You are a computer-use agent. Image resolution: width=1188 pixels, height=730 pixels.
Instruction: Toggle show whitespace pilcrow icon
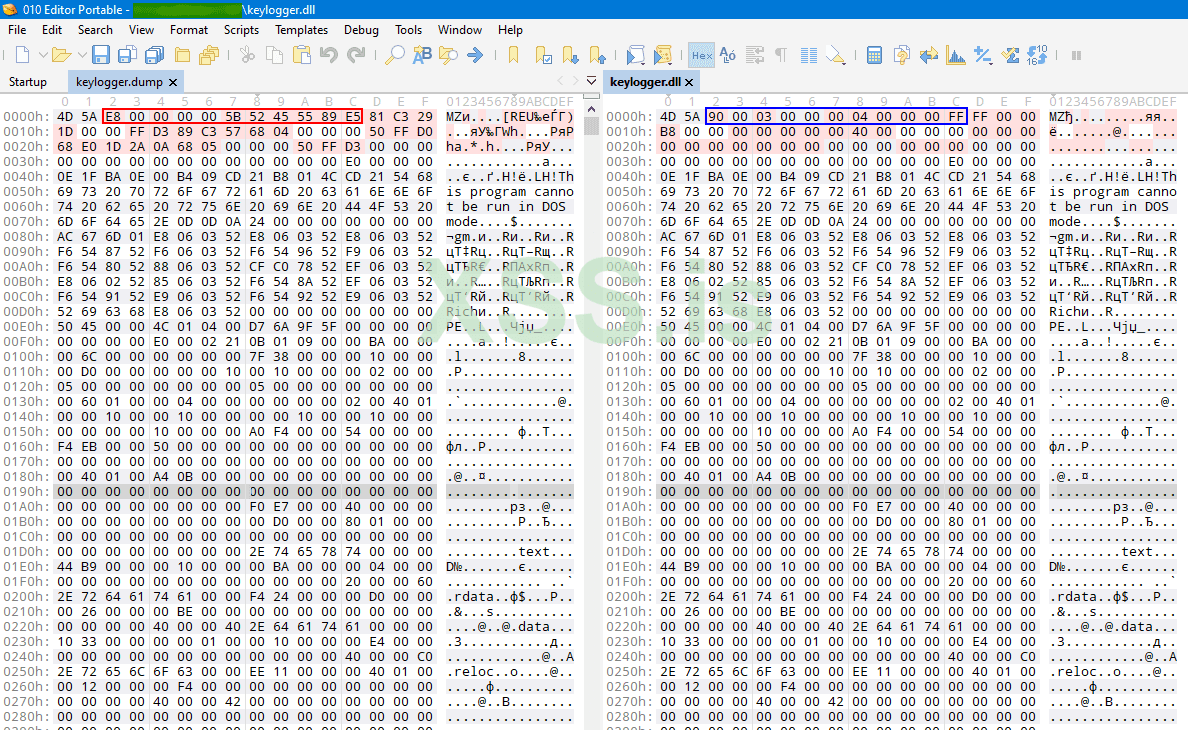pos(781,55)
